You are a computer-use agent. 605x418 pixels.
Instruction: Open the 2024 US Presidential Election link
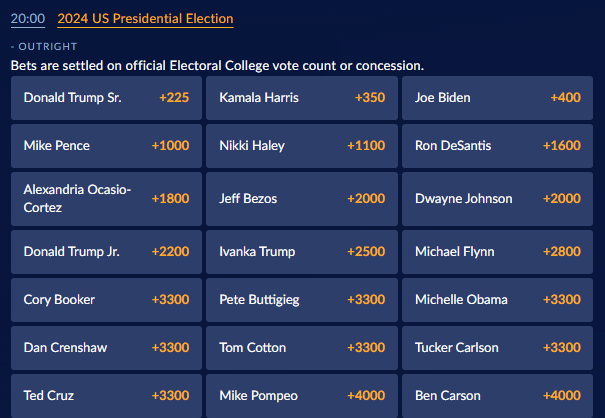pos(145,19)
